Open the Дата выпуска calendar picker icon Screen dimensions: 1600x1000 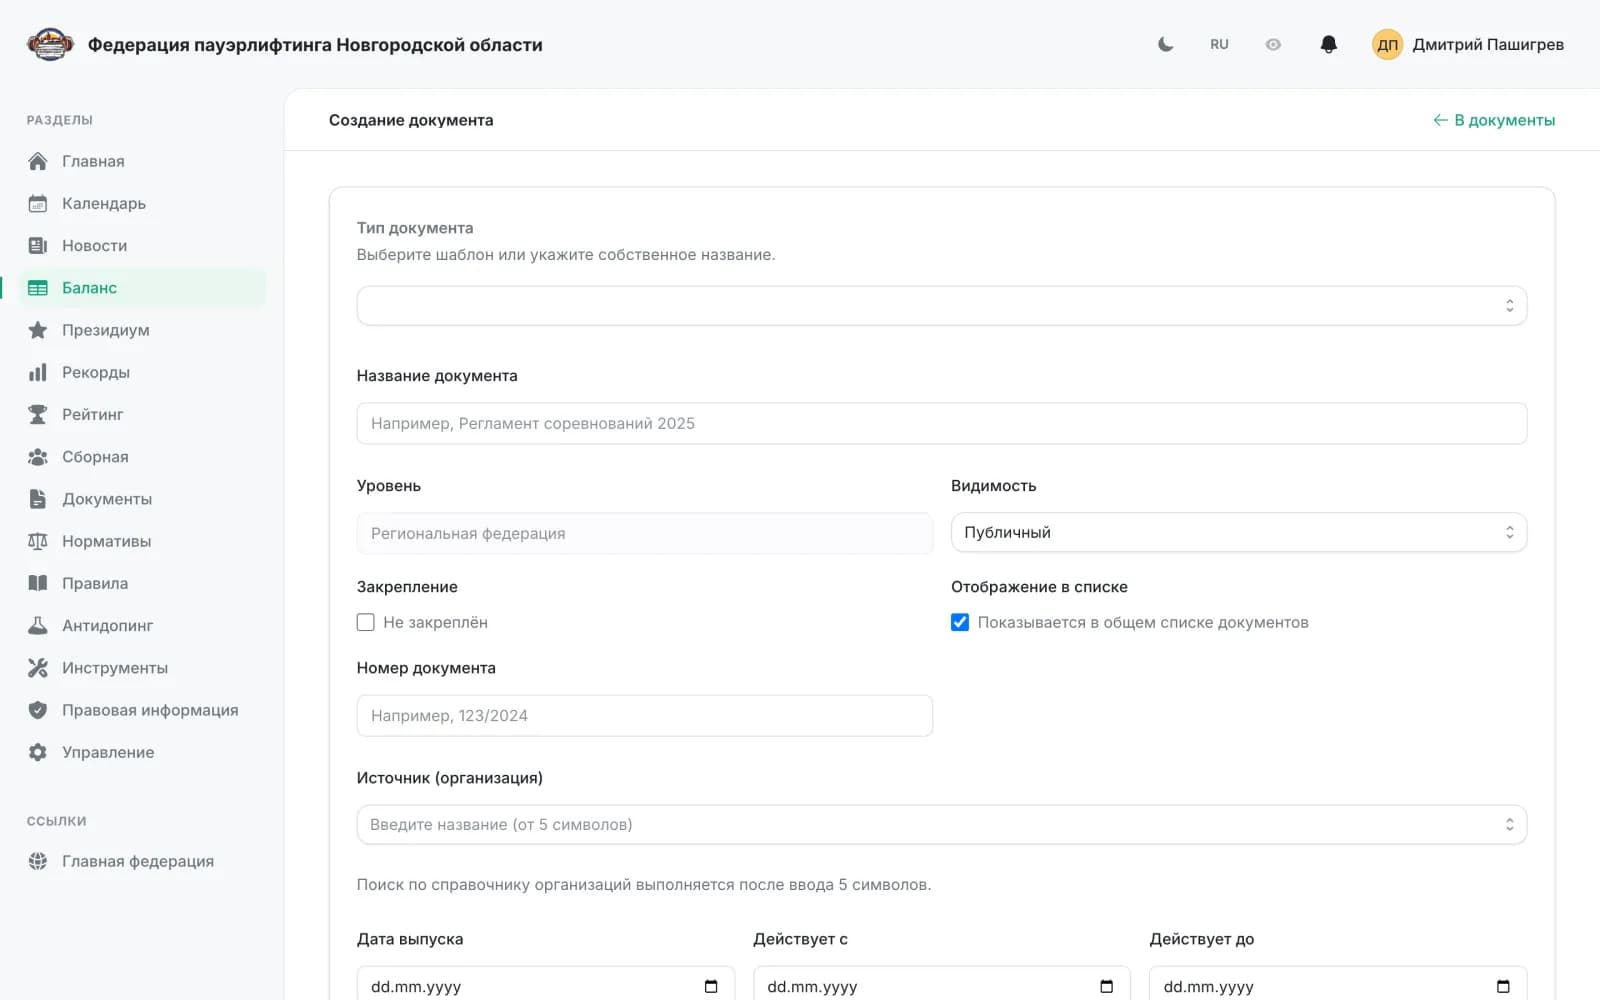click(711, 986)
